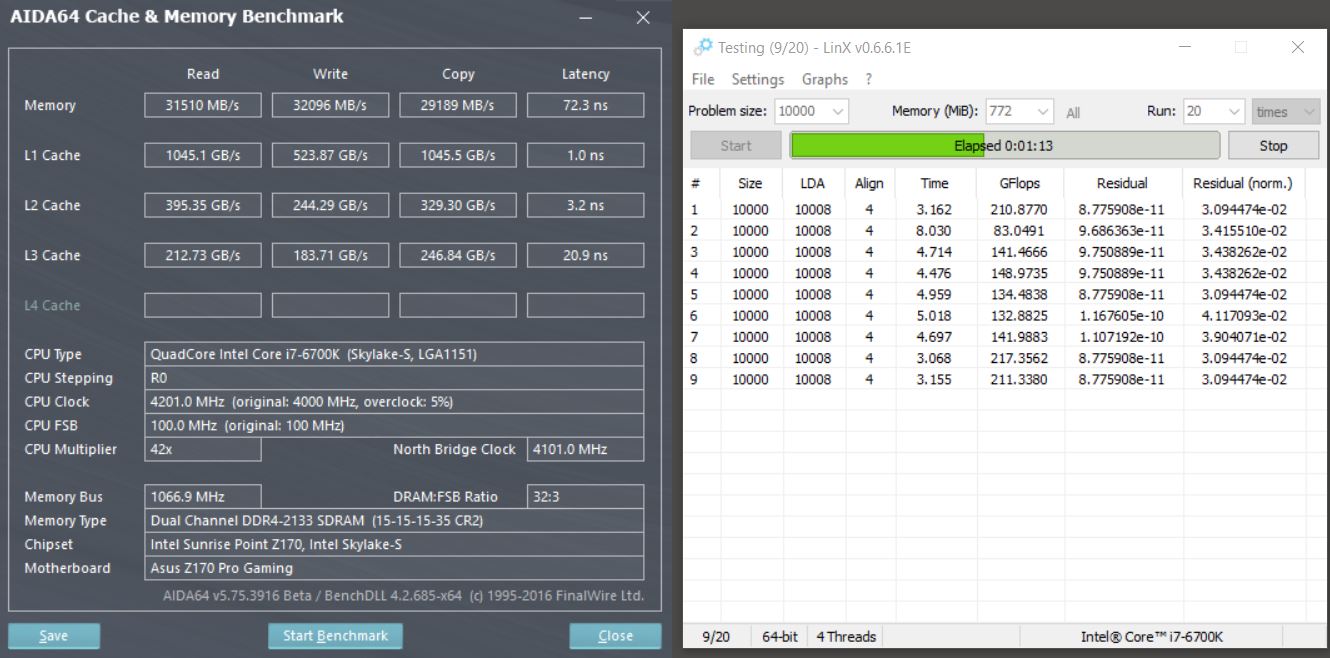The image size is (1330, 658).
Task: Minimize the LinX window
Action: tap(1185, 47)
